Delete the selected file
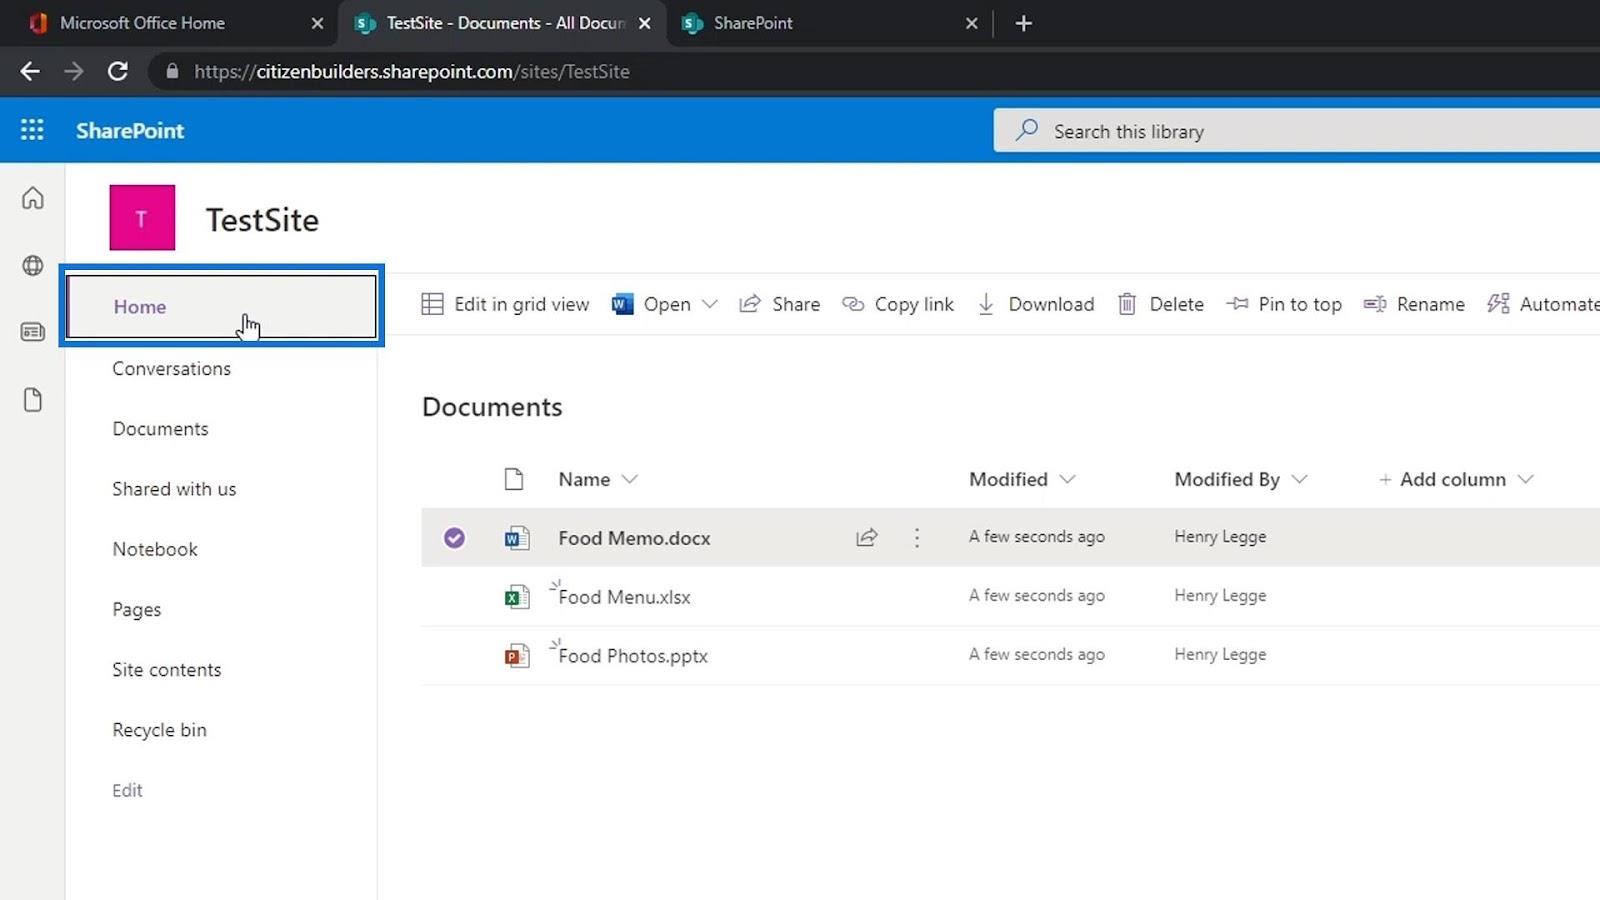 coord(1161,304)
